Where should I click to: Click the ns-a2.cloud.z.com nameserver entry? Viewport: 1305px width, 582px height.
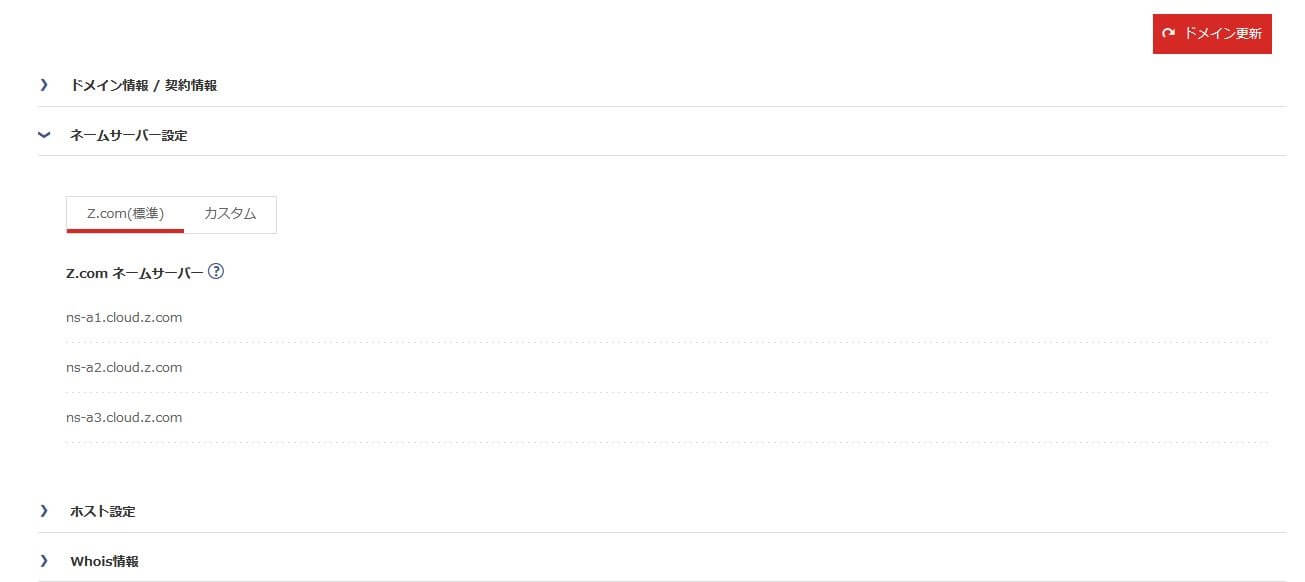tap(124, 368)
